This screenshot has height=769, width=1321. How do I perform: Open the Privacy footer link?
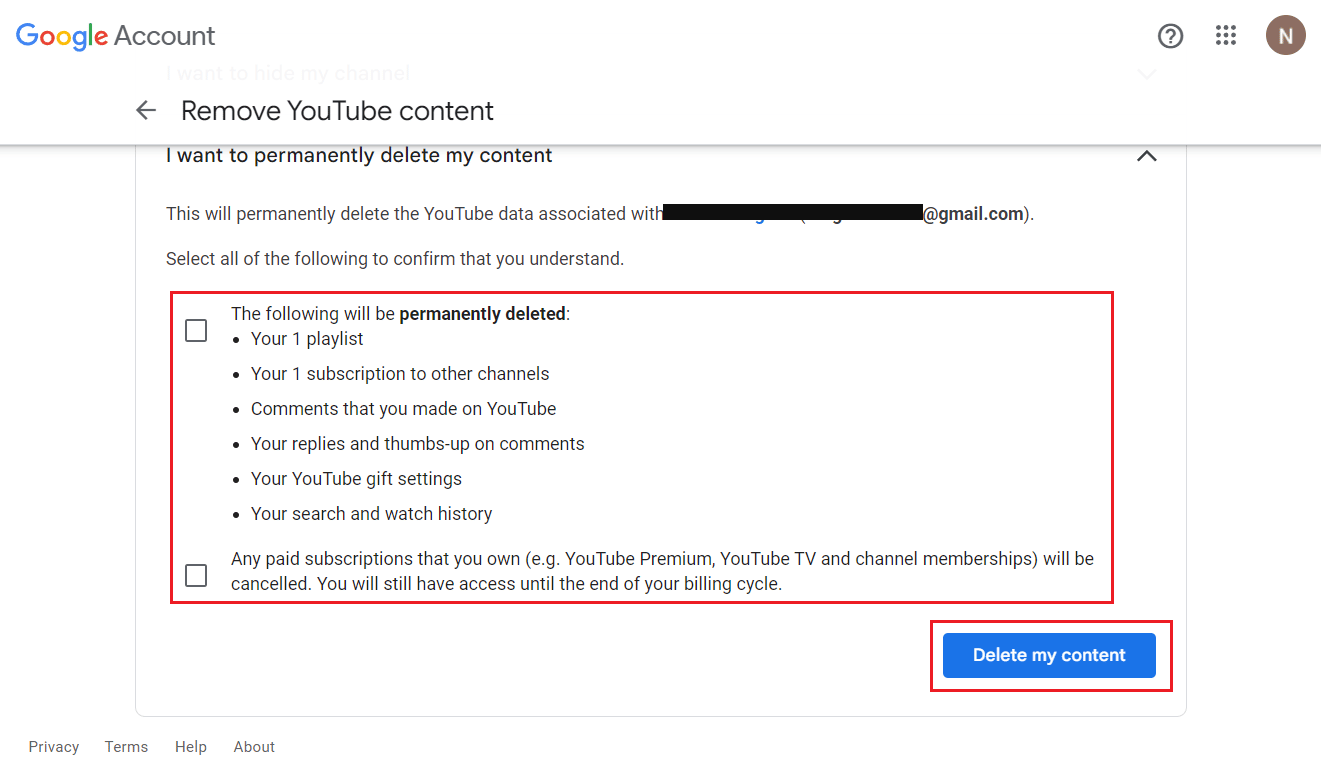(x=54, y=747)
